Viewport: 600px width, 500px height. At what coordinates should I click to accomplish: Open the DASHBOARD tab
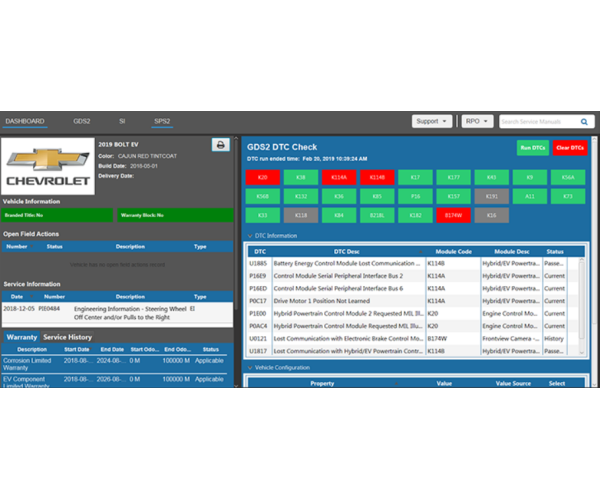click(x=25, y=121)
